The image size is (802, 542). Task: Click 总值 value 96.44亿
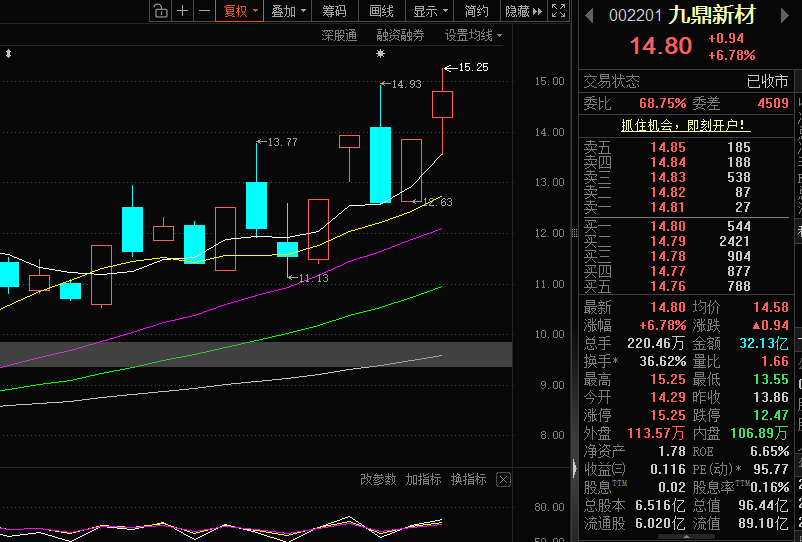764,506
